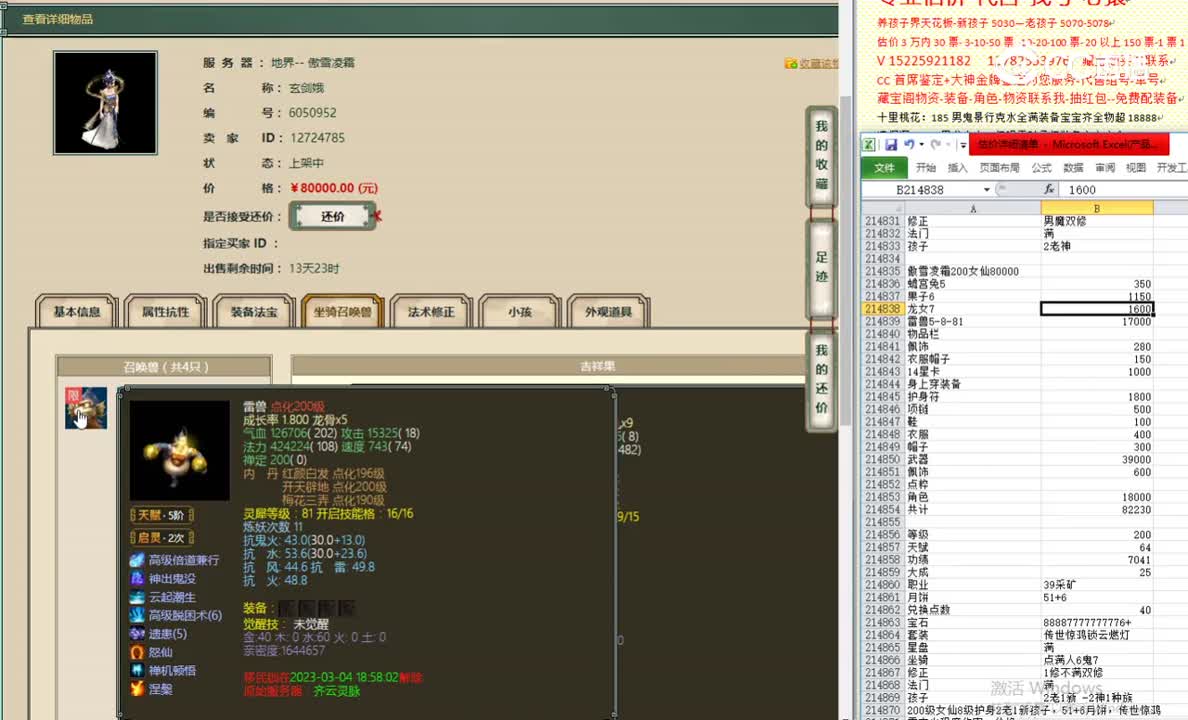Viewport: 1188px width, 720px height.
Task: Click the formula bar showing 1600
Action: (x=1124, y=189)
